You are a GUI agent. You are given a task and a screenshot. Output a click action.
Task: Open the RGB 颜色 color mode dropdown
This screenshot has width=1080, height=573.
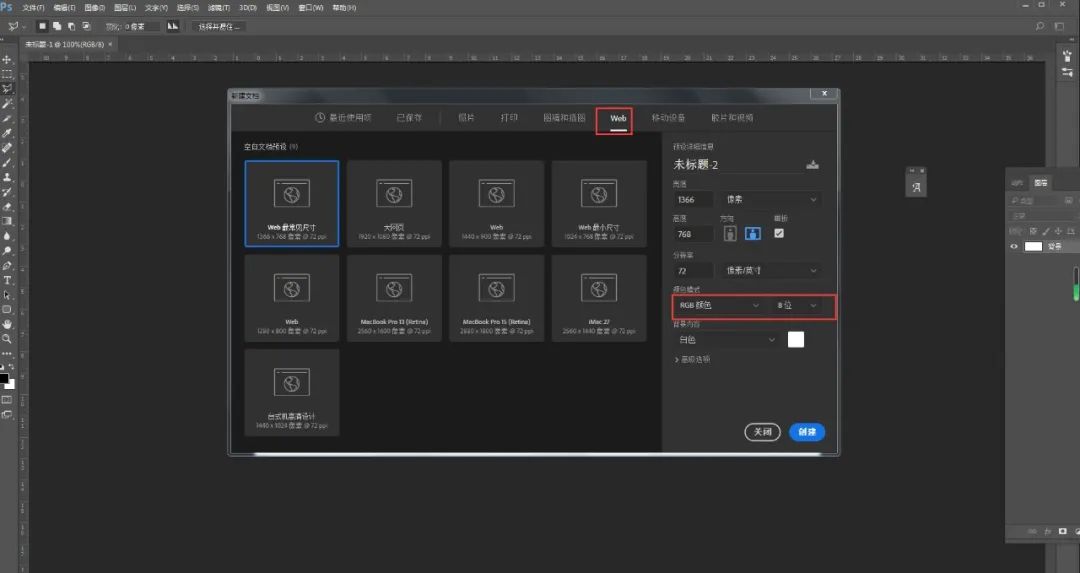pyautogui.click(x=716, y=305)
